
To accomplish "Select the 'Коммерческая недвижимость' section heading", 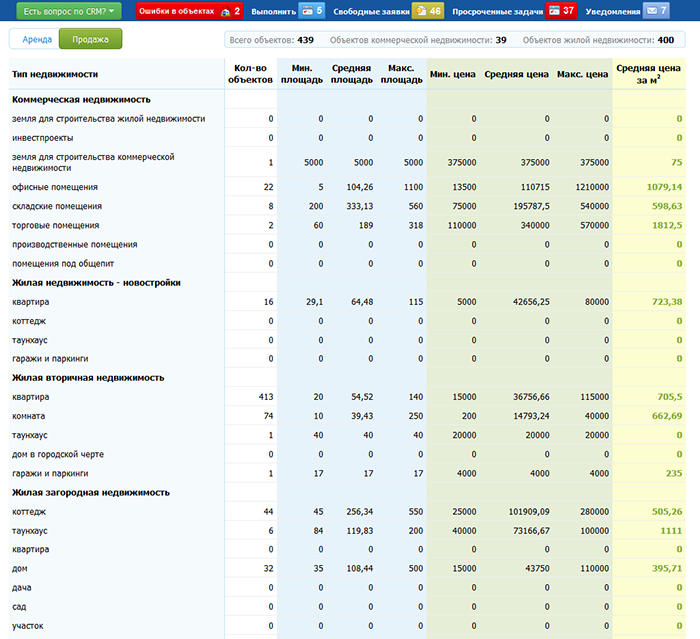I will pyautogui.click(x=81, y=100).
